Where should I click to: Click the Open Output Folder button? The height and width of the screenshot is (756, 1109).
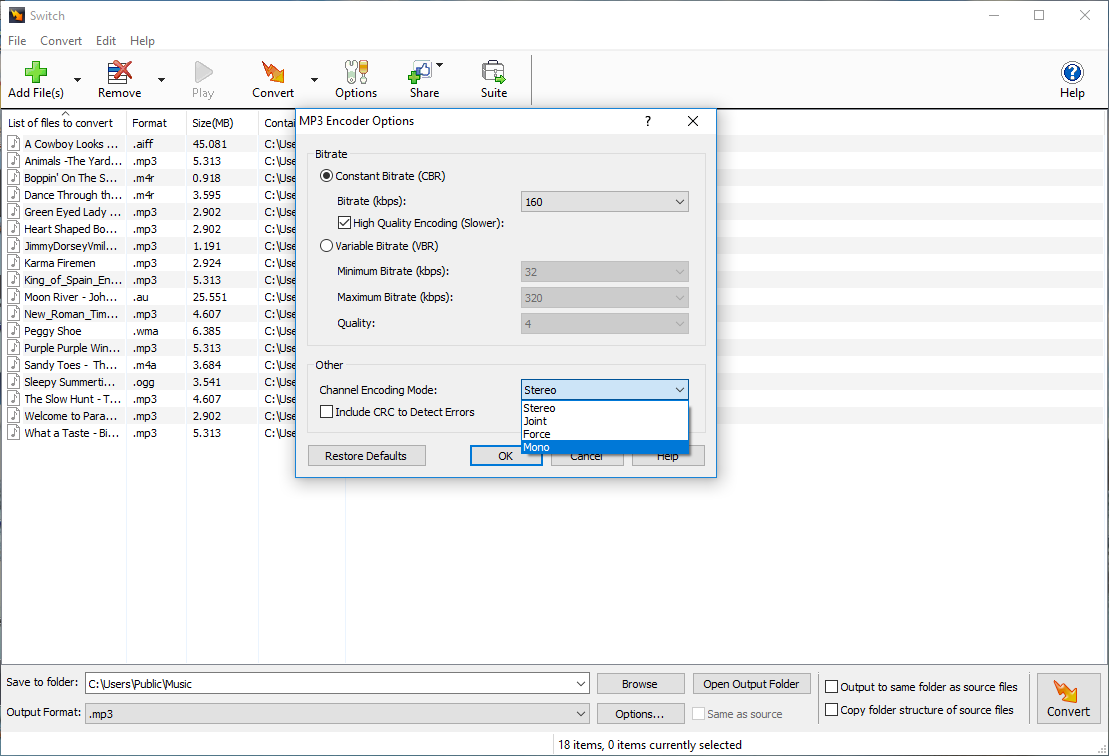pos(751,683)
